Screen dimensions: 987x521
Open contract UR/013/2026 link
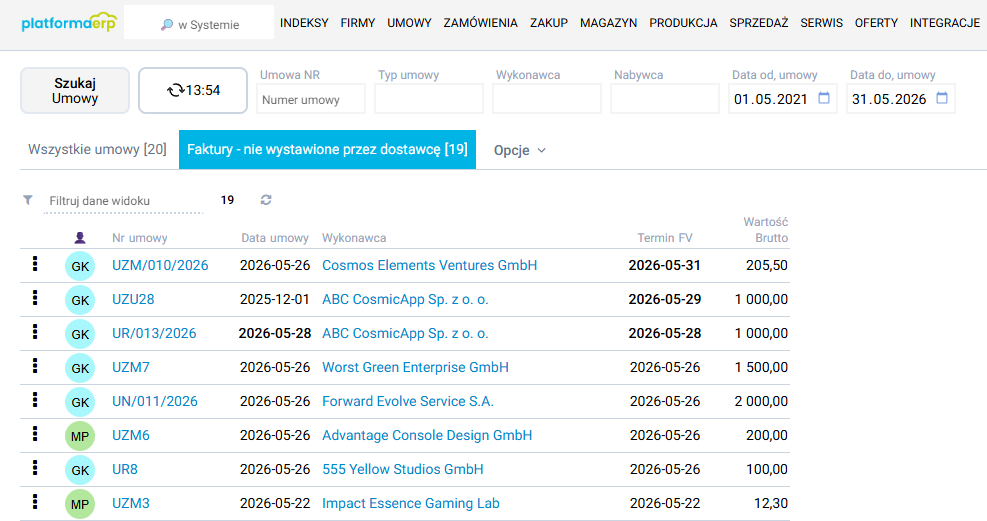pyautogui.click(x=154, y=333)
